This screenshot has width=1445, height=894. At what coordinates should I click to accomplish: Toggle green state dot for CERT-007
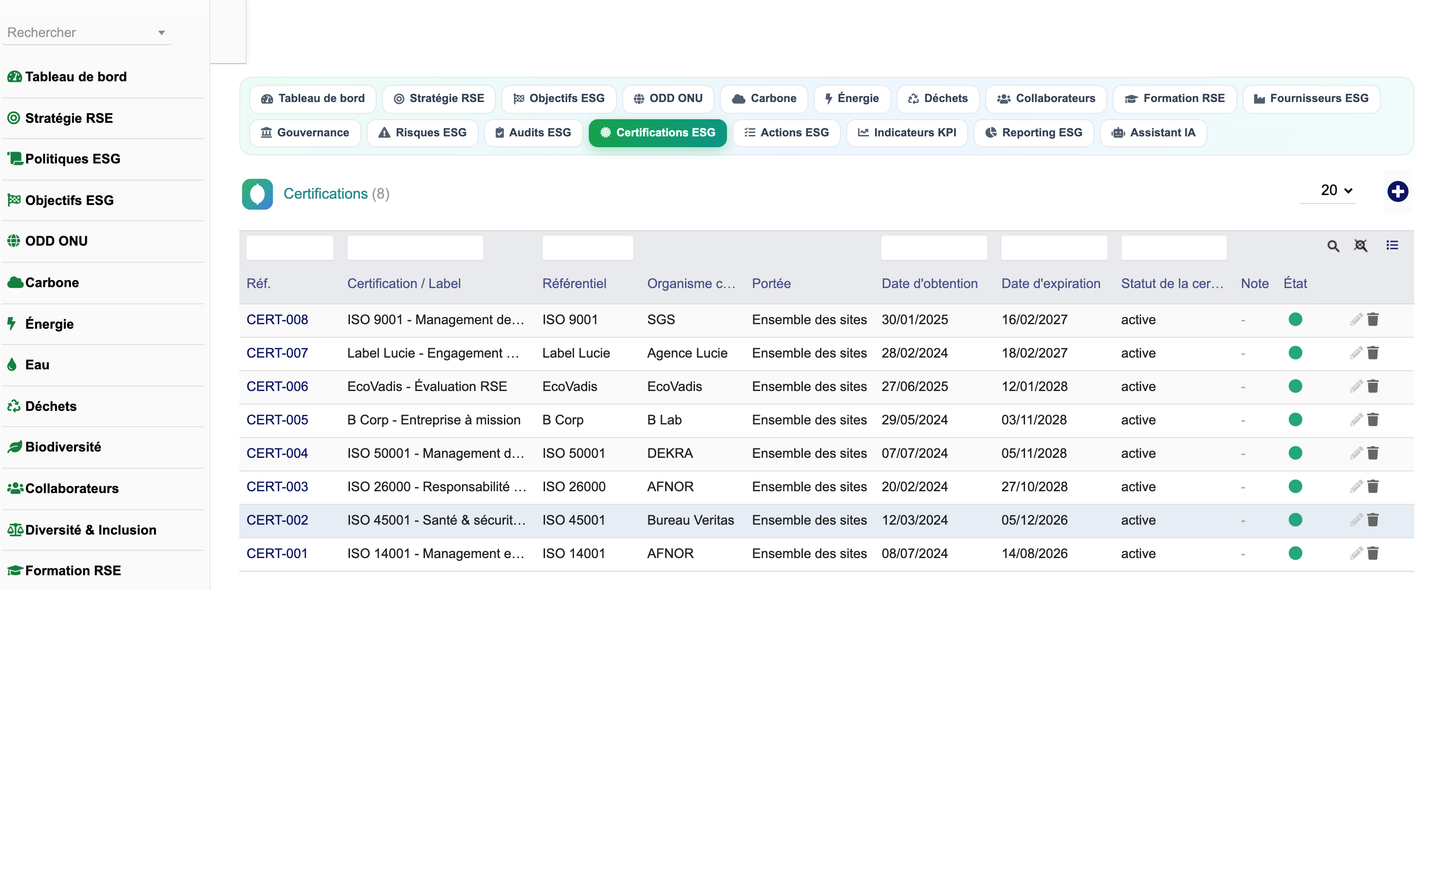(1295, 353)
